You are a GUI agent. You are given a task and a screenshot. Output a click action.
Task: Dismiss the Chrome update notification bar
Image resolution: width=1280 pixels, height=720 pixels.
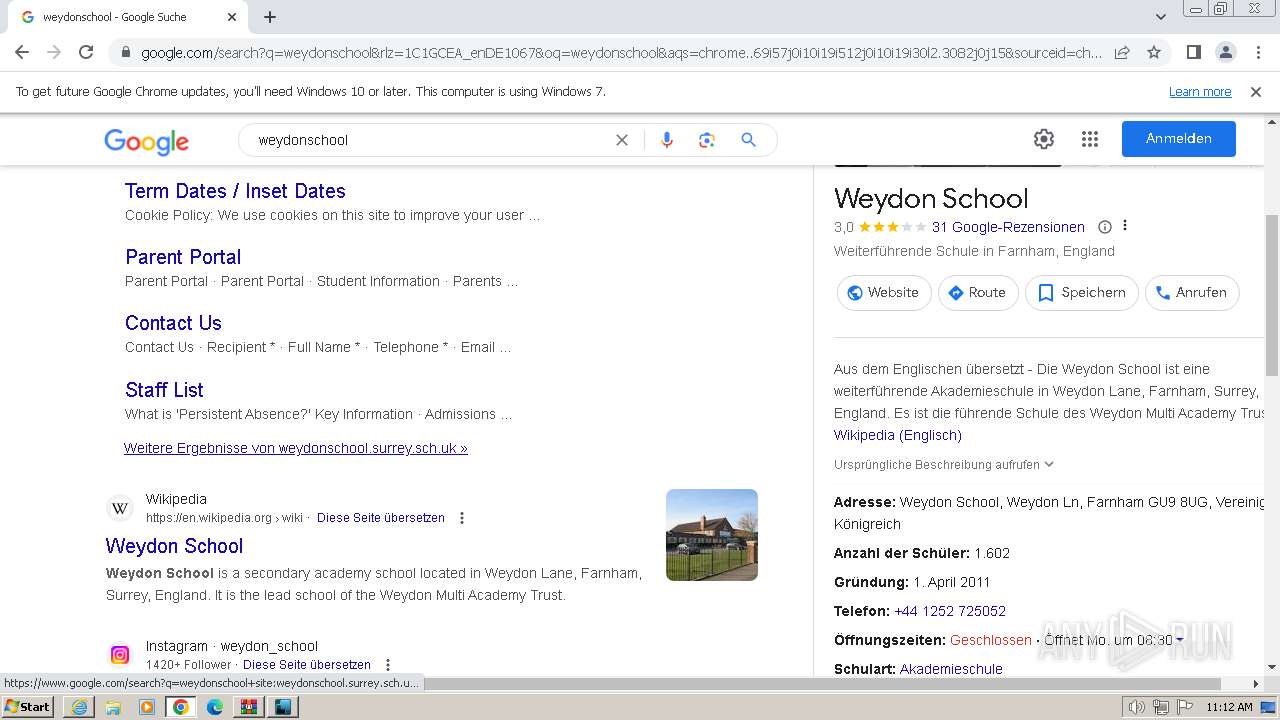1256,92
